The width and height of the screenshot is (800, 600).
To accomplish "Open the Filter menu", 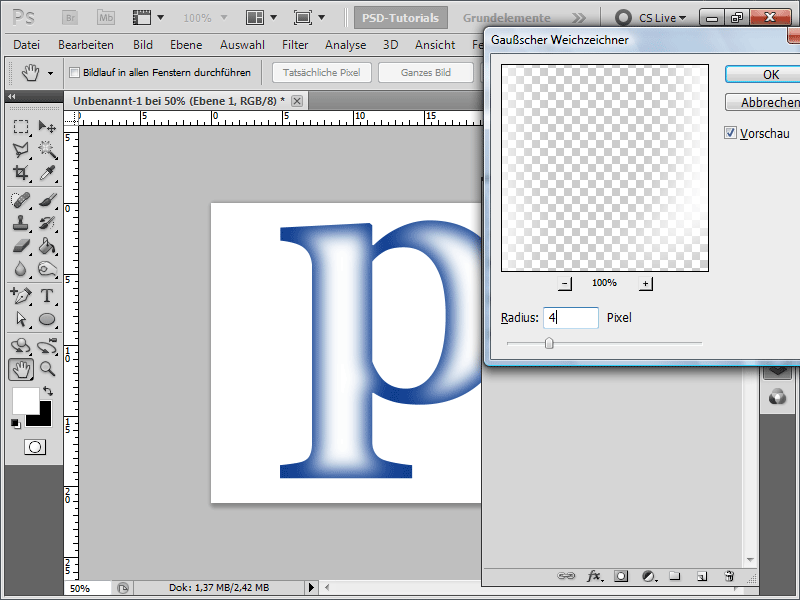I will [295, 45].
